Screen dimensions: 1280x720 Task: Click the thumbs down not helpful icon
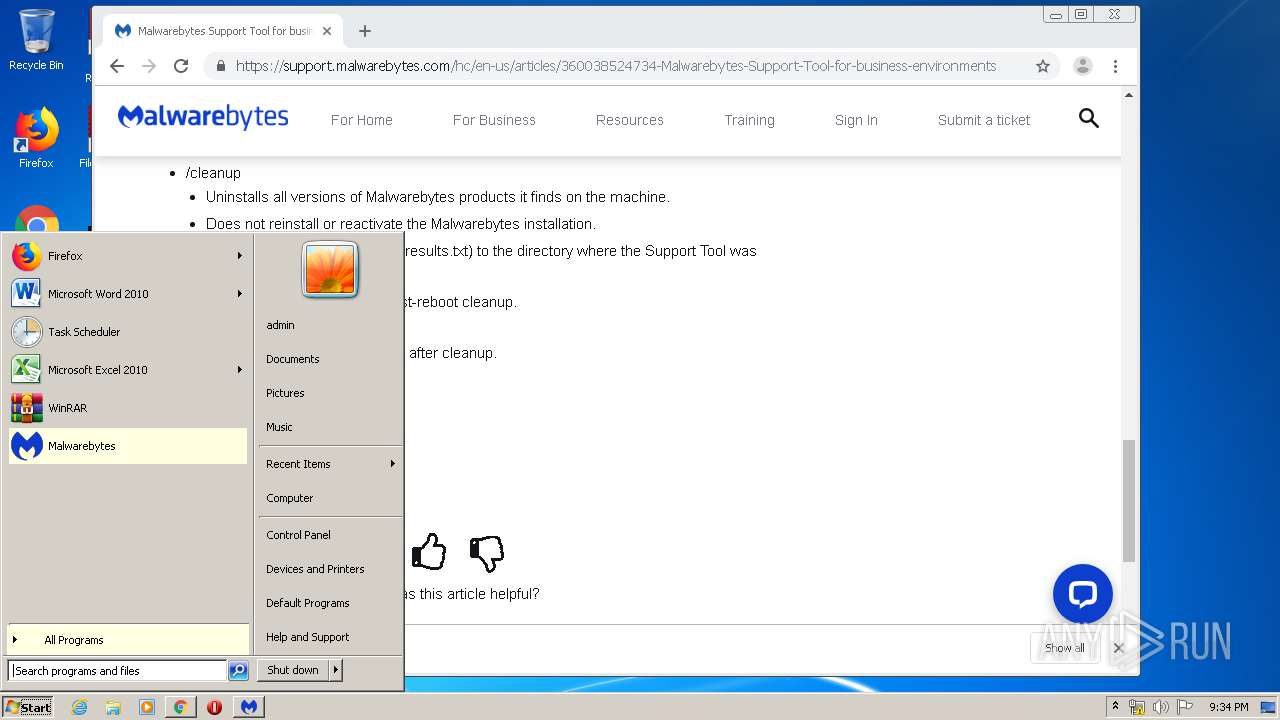[487, 553]
